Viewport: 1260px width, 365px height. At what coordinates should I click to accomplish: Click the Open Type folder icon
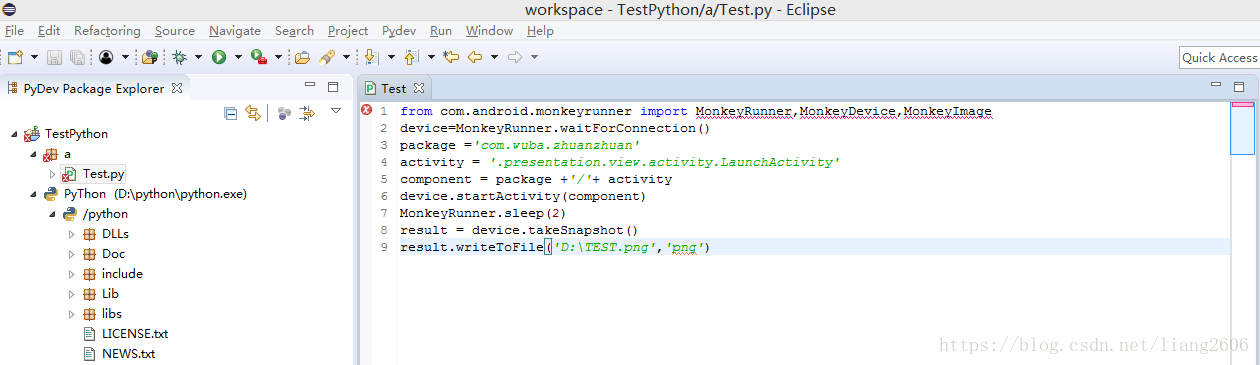[x=302, y=57]
